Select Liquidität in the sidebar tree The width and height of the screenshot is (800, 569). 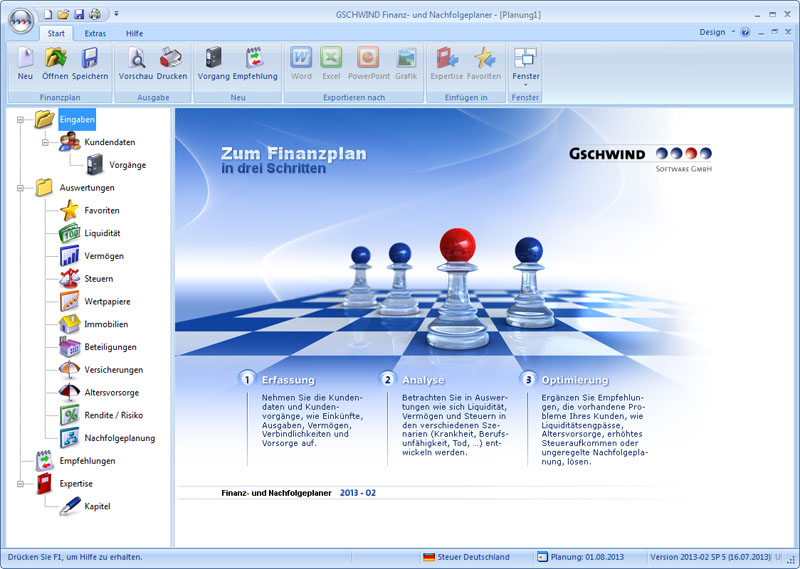(103, 233)
